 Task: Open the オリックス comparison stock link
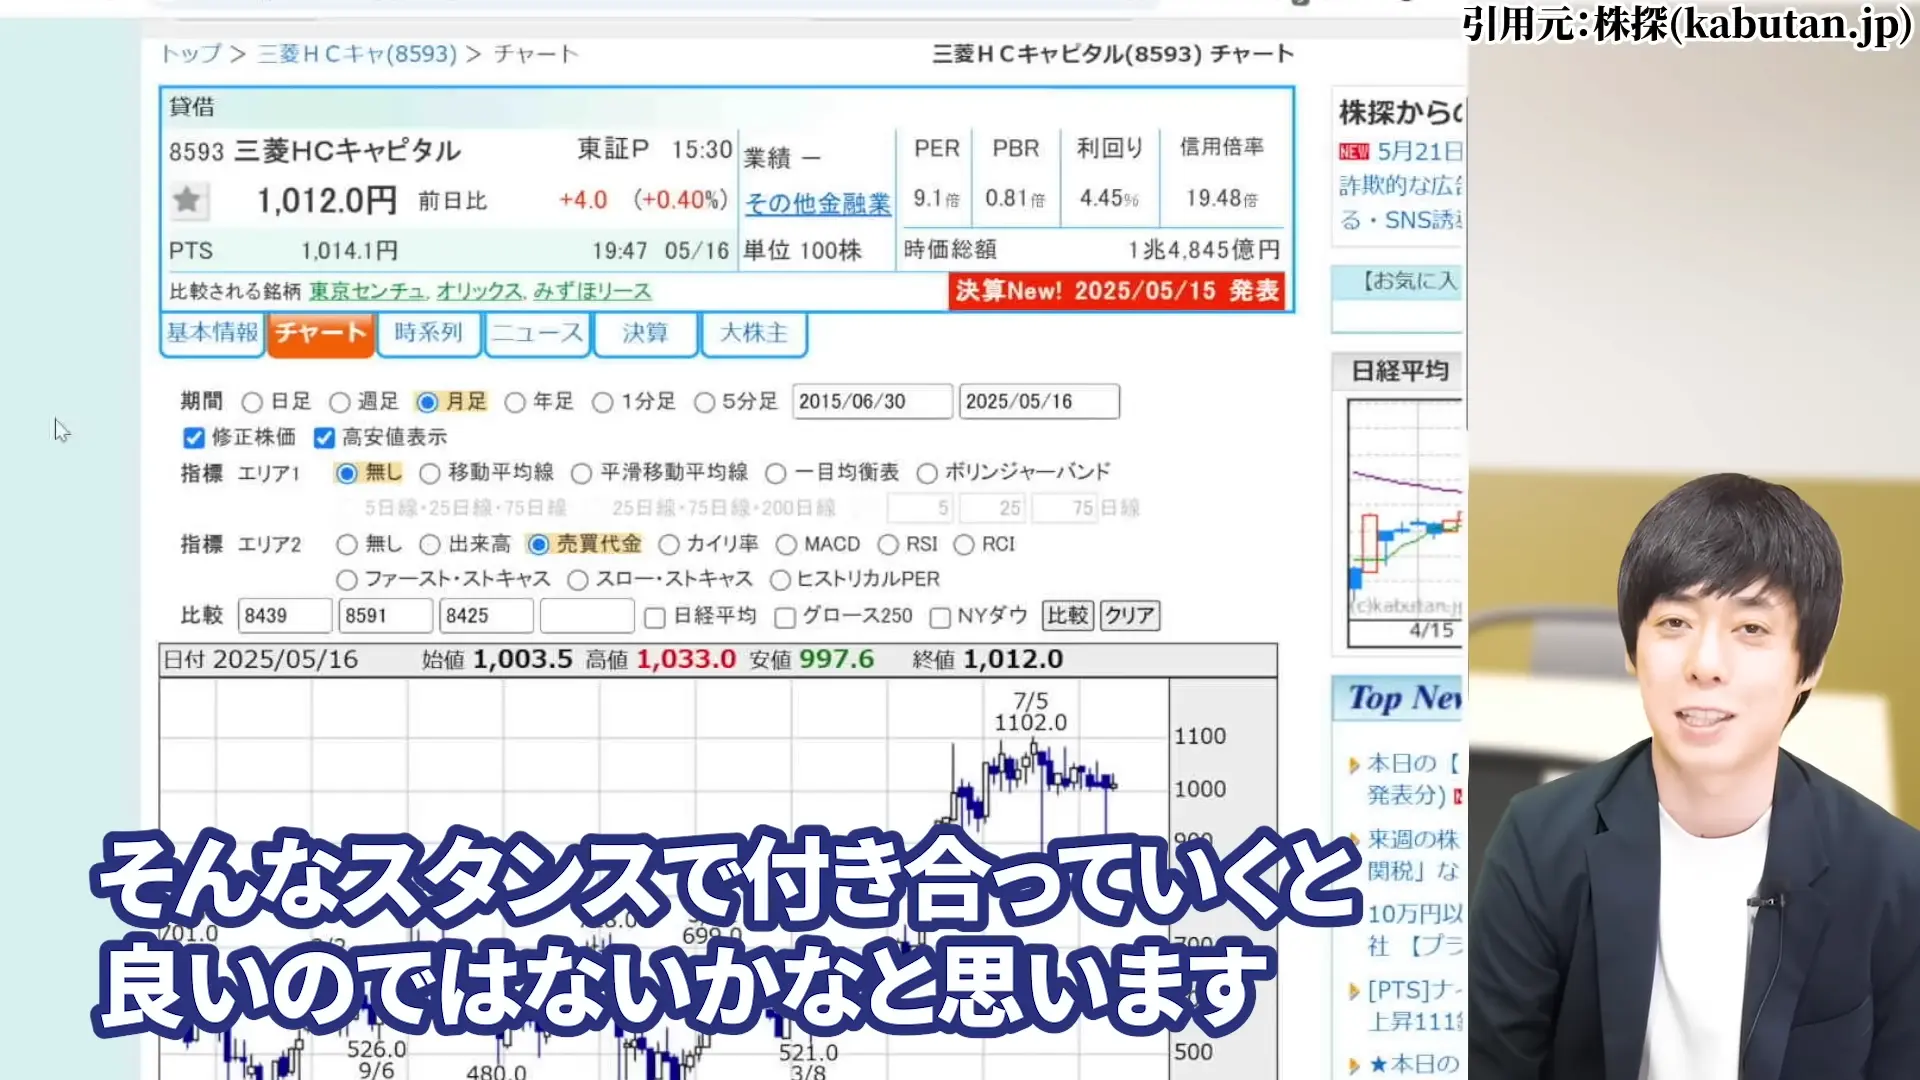479,292
